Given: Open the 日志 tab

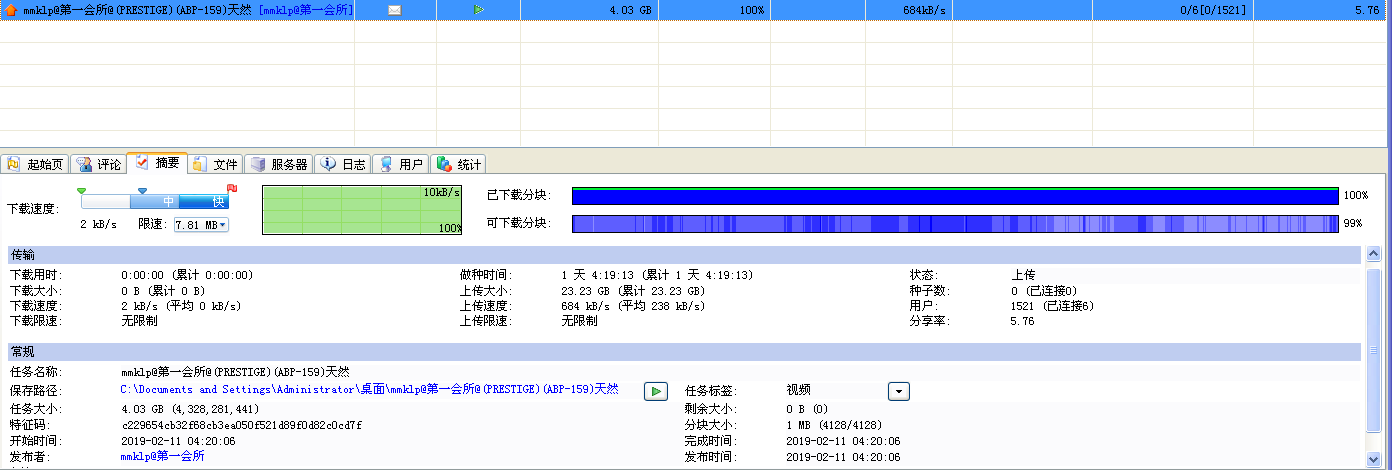Looking at the screenshot, I should pos(344,164).
